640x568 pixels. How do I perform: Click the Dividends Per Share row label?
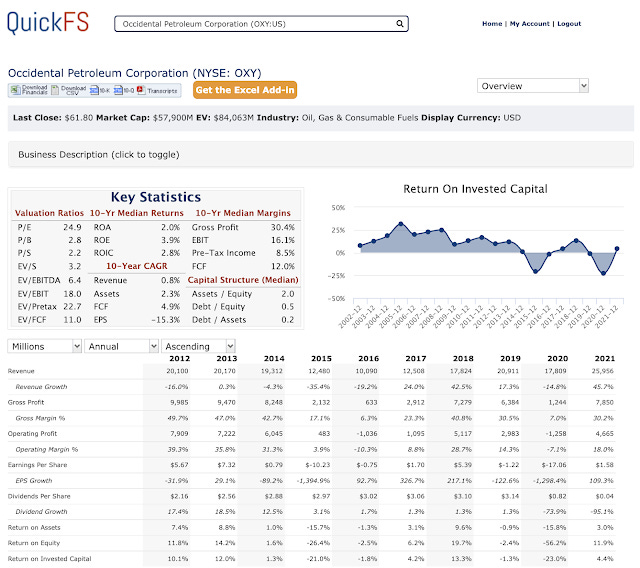[x=39, y=496]
